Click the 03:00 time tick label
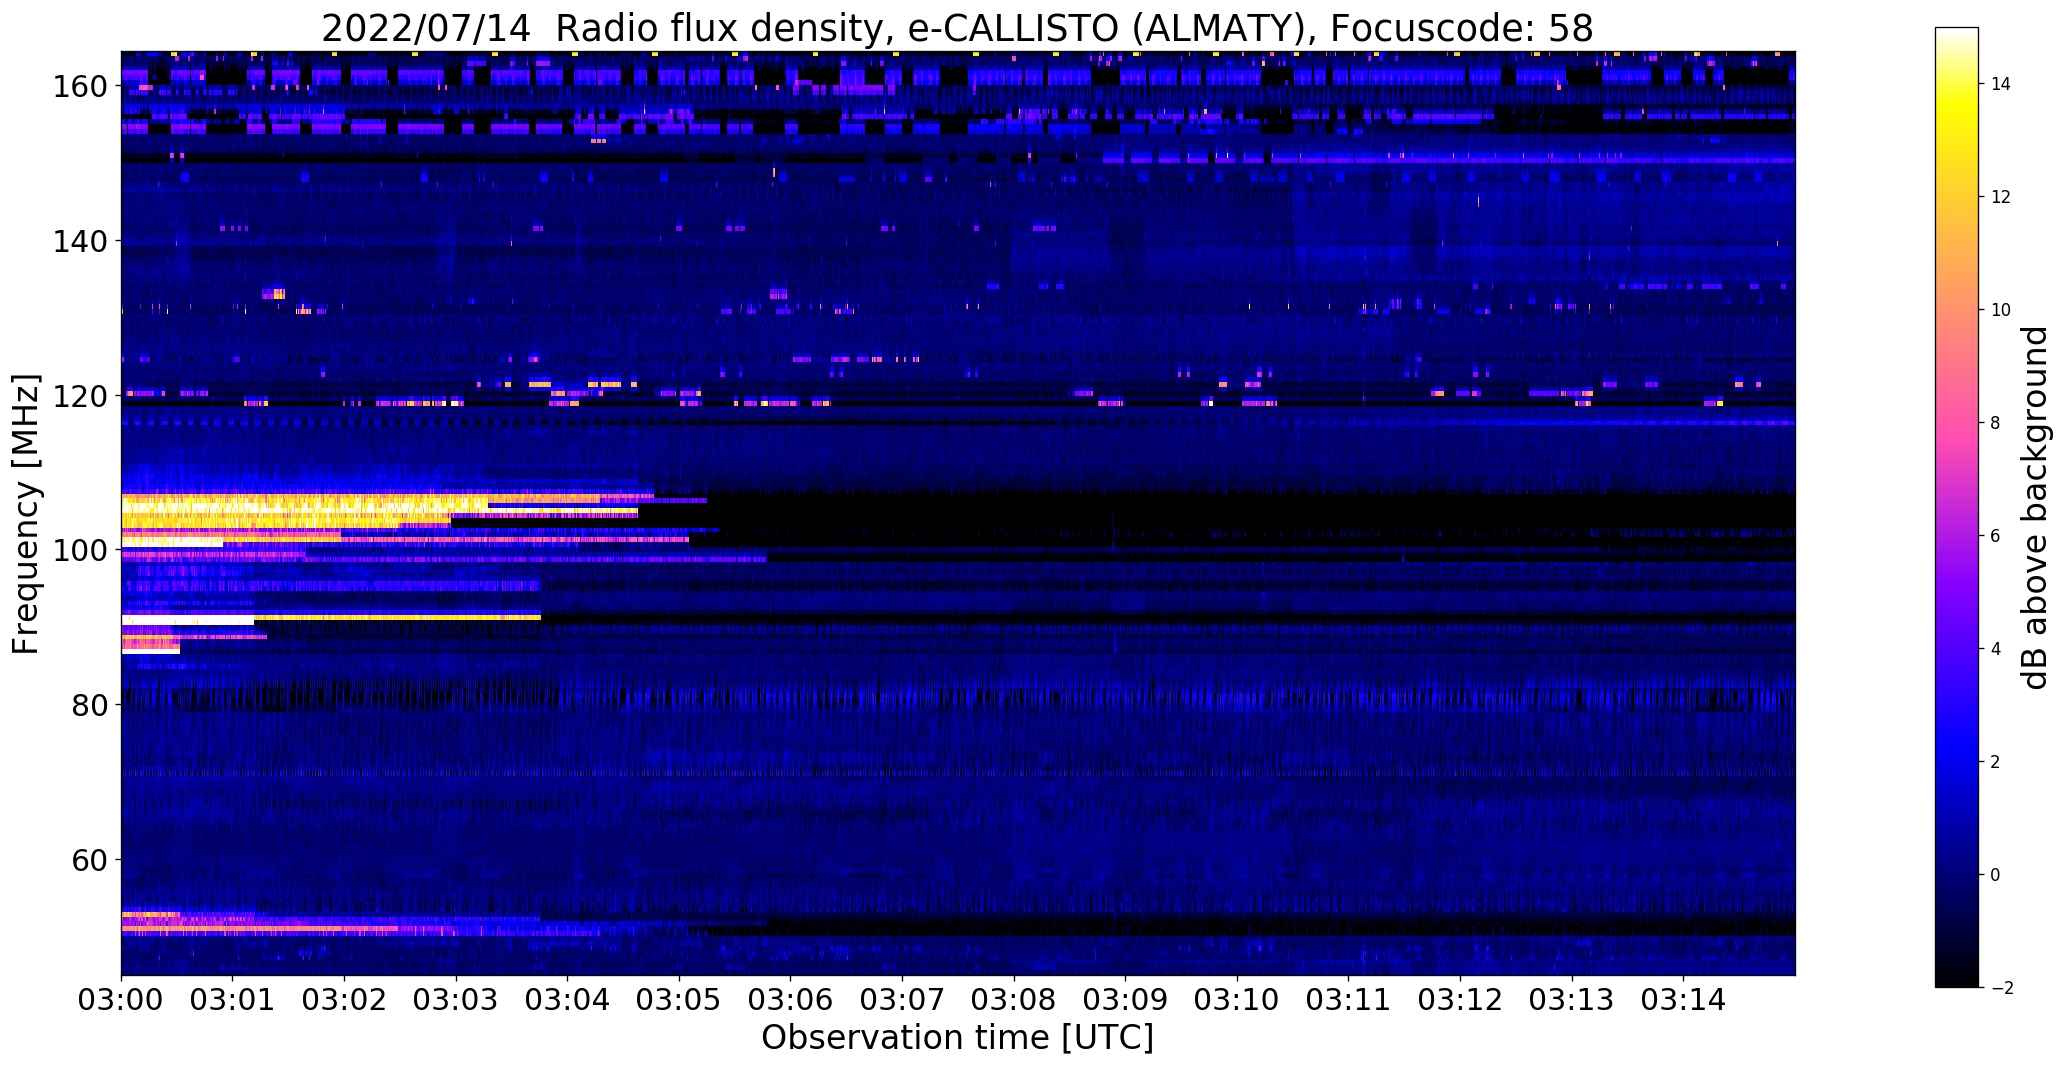2066x1067 pixels. tap(121, 1001)
